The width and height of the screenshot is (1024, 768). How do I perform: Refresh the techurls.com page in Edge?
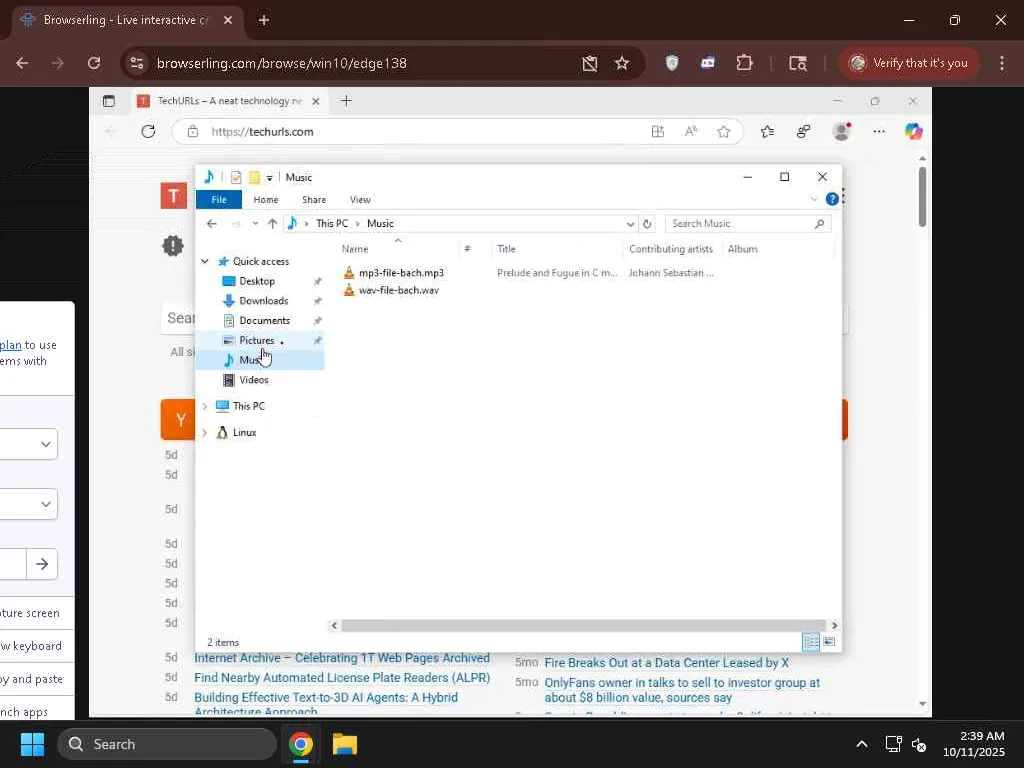(148, 131)
